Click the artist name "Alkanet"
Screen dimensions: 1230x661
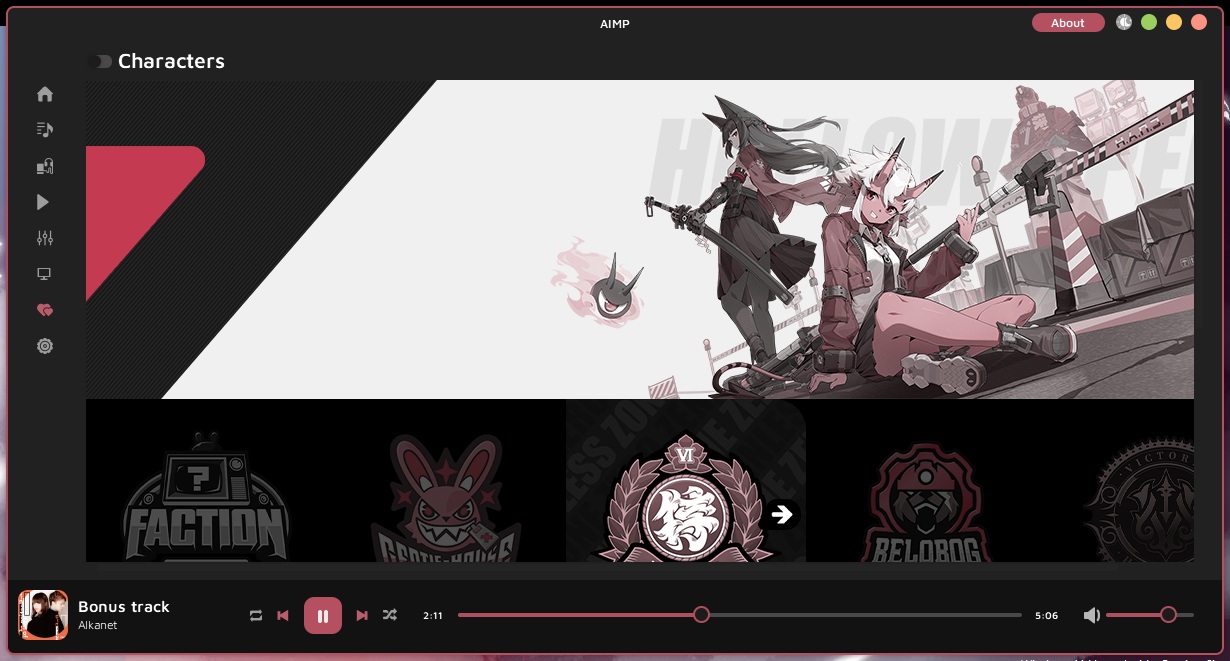[x=98, y=626]
